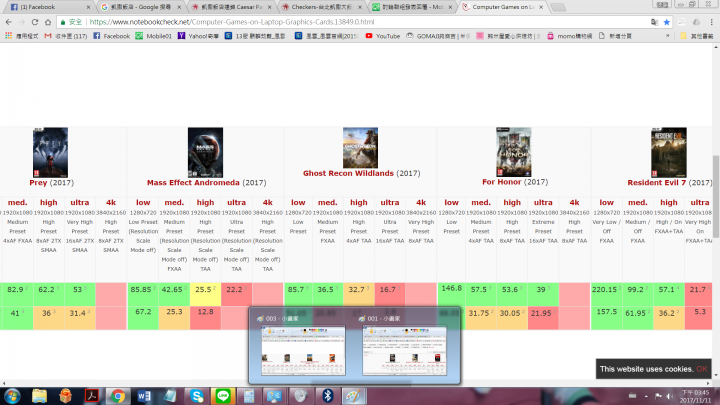Open the Ghost Recon Wildlands link
The height and width of the screenshot is (405, 720).
pos(348,173)
